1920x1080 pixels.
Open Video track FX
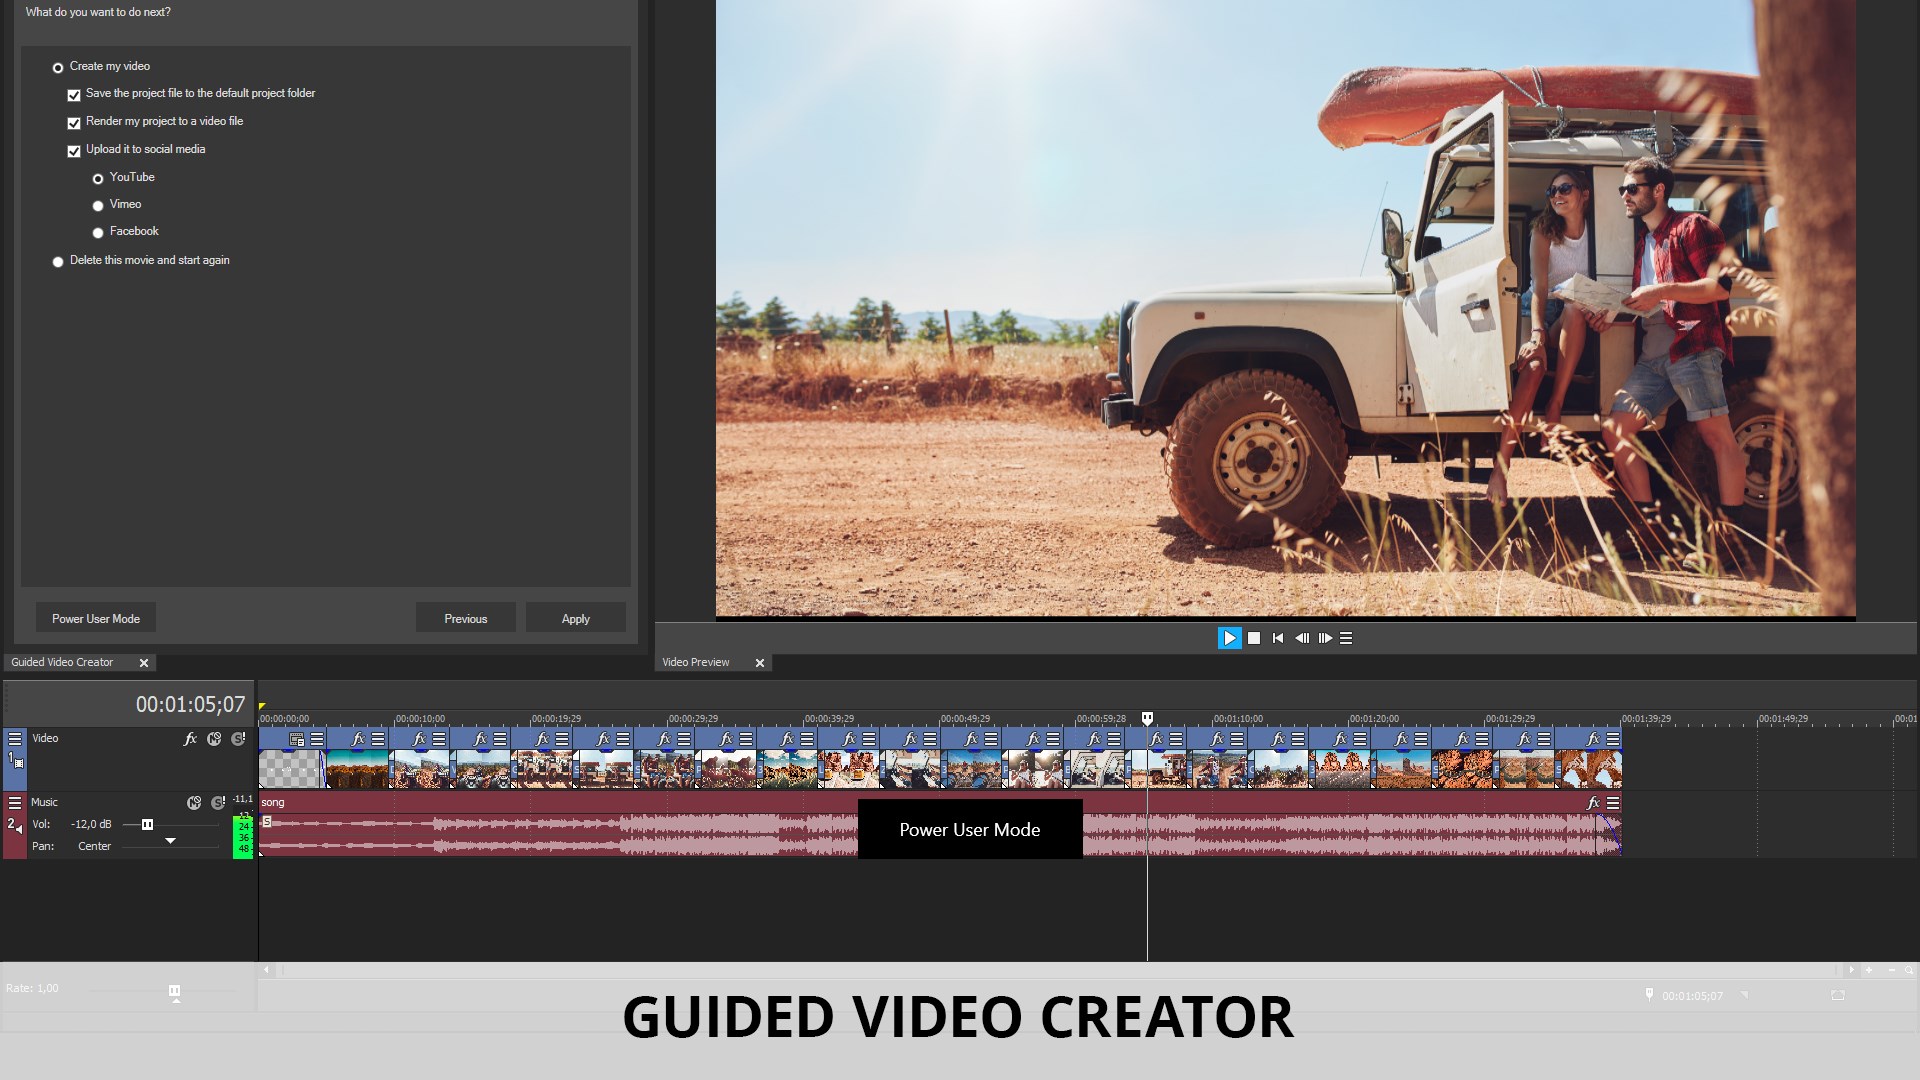click(x=190, y=739)
